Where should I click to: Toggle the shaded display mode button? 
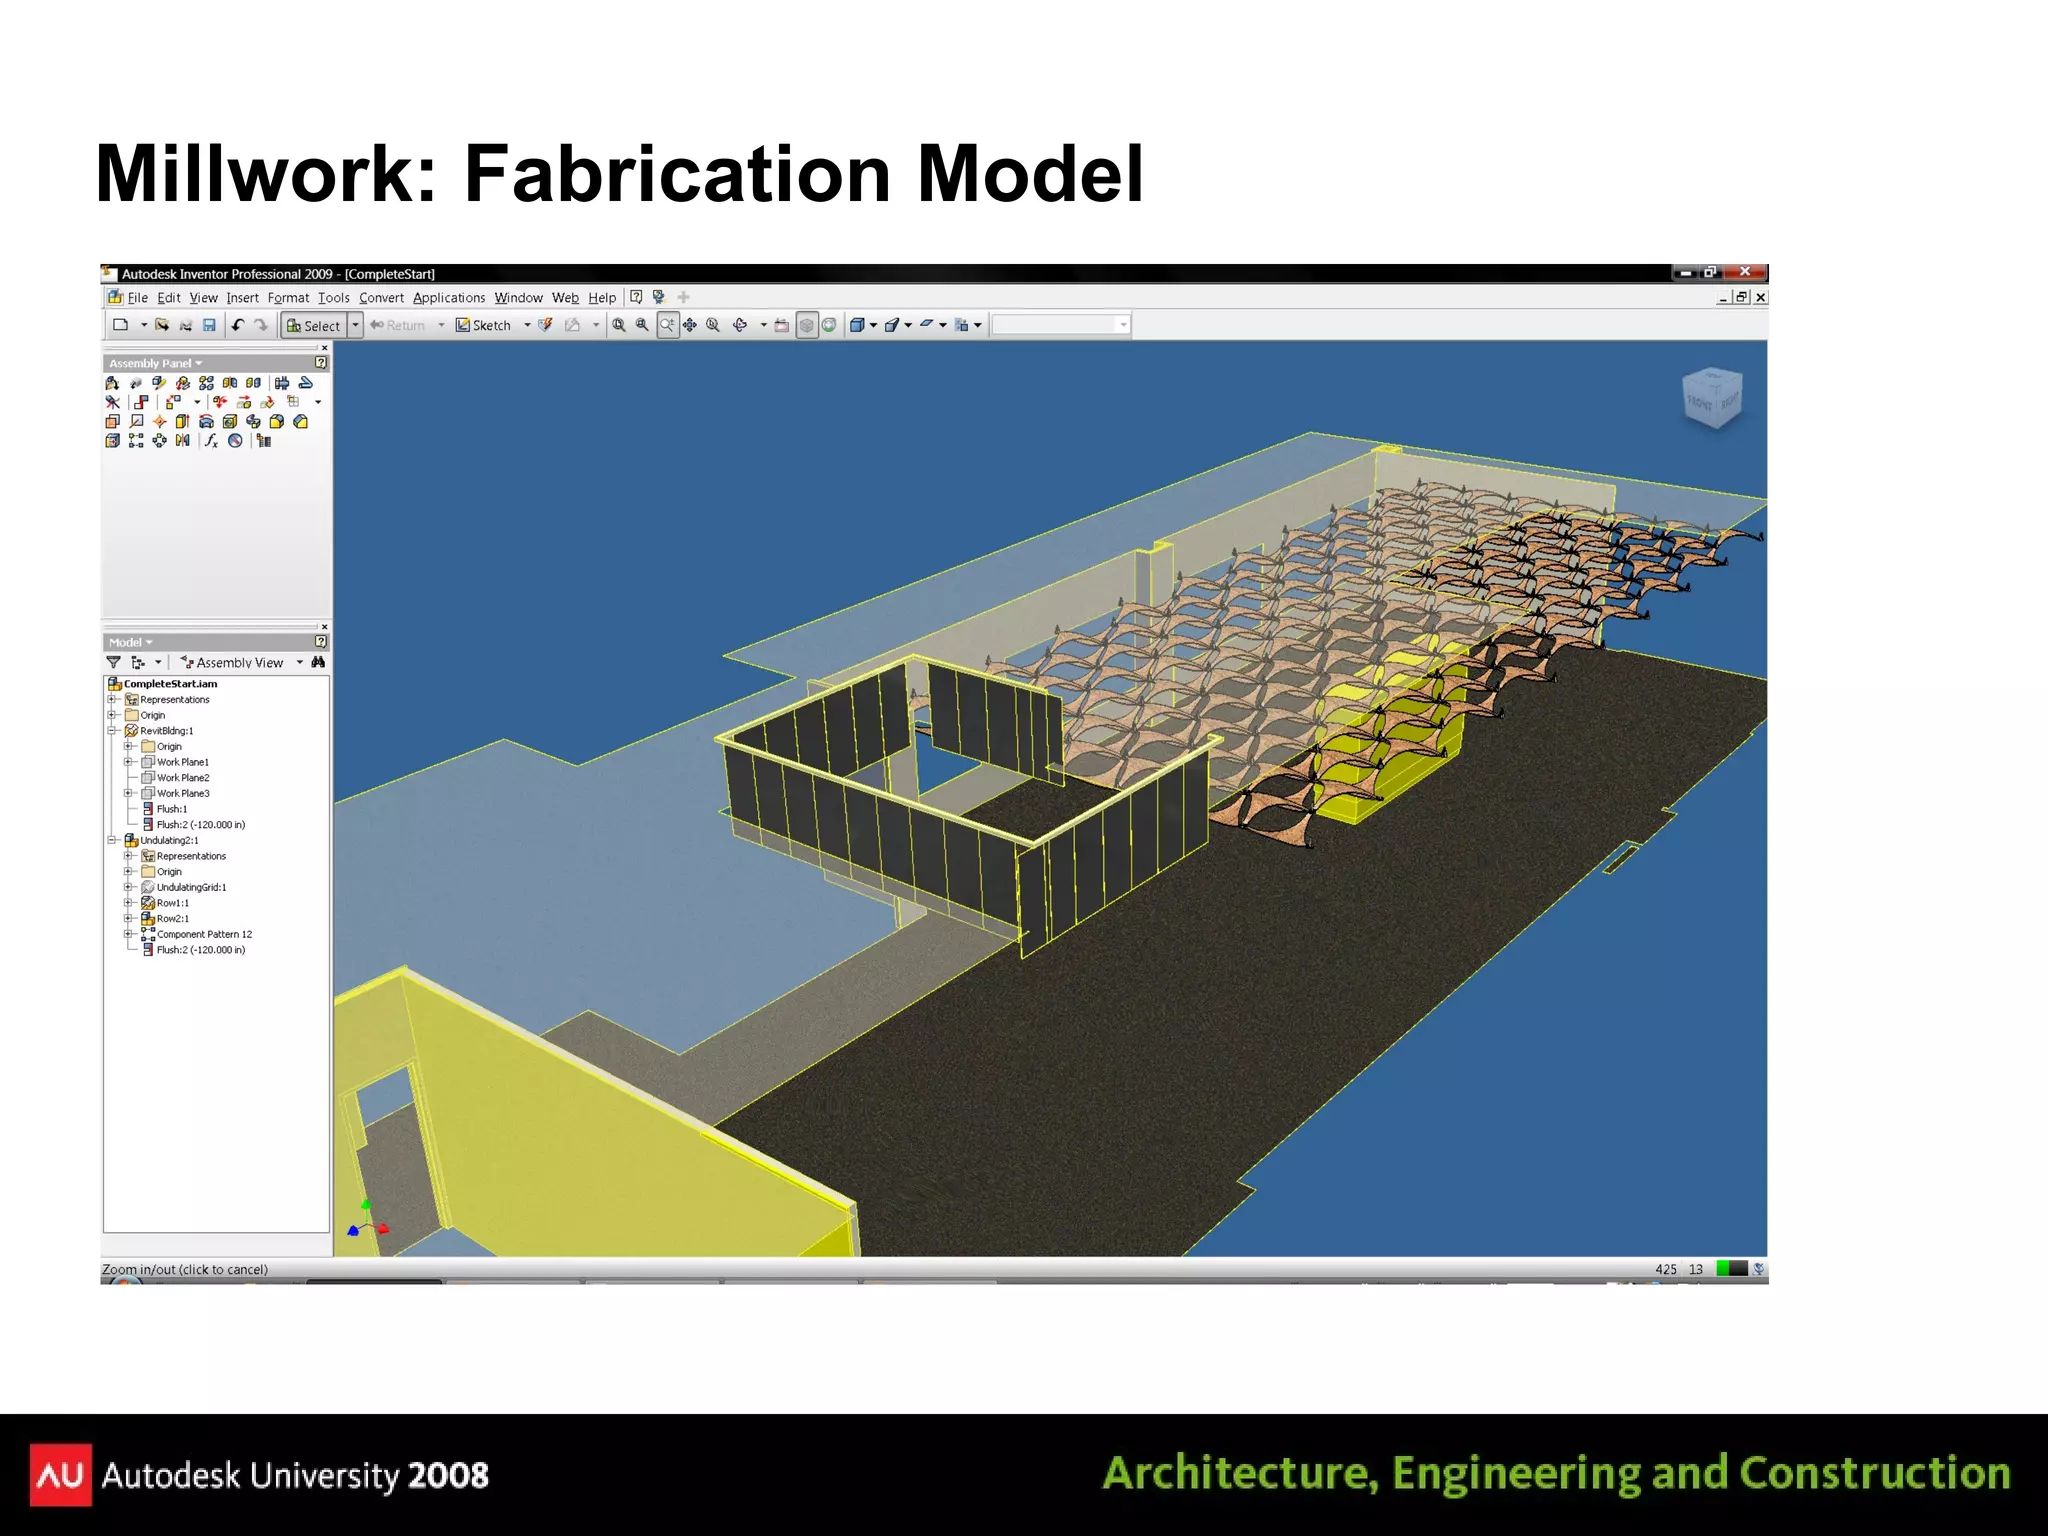click(x=806, y=325)
